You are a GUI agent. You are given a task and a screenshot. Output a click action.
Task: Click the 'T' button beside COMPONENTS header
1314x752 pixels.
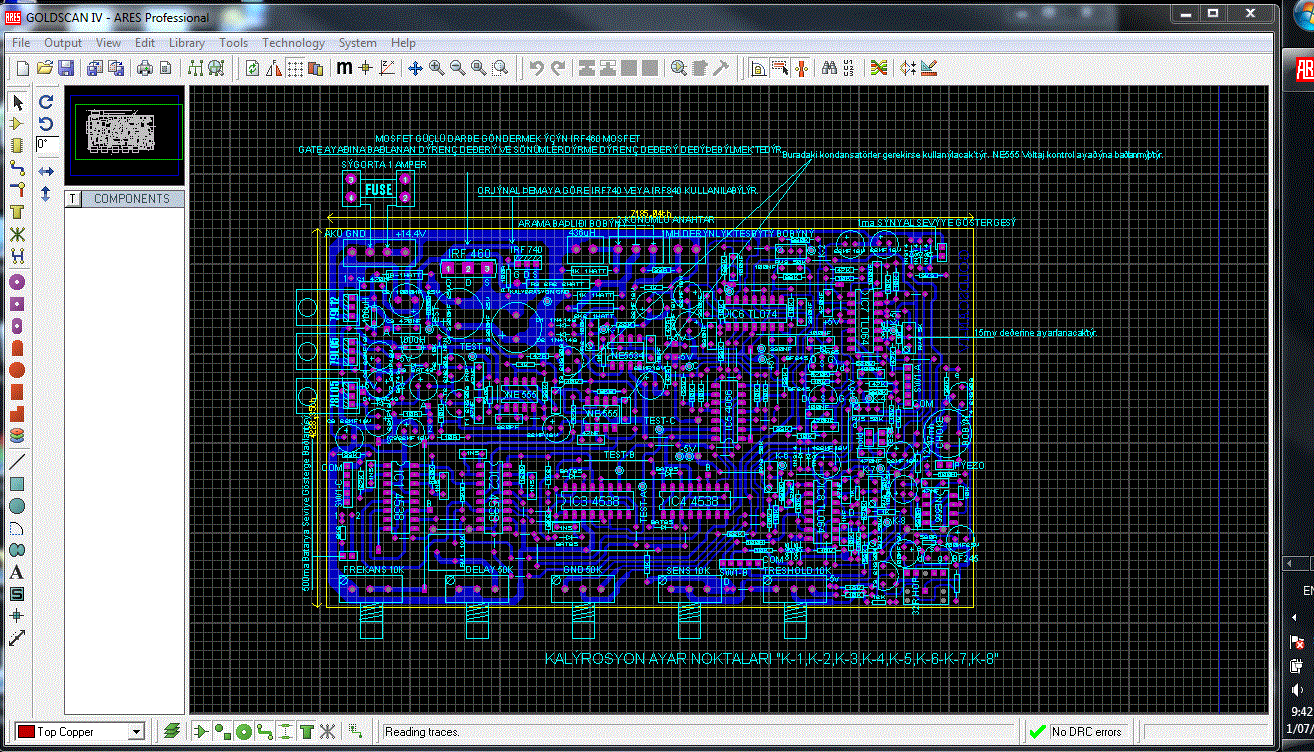[x=73, y=199]
